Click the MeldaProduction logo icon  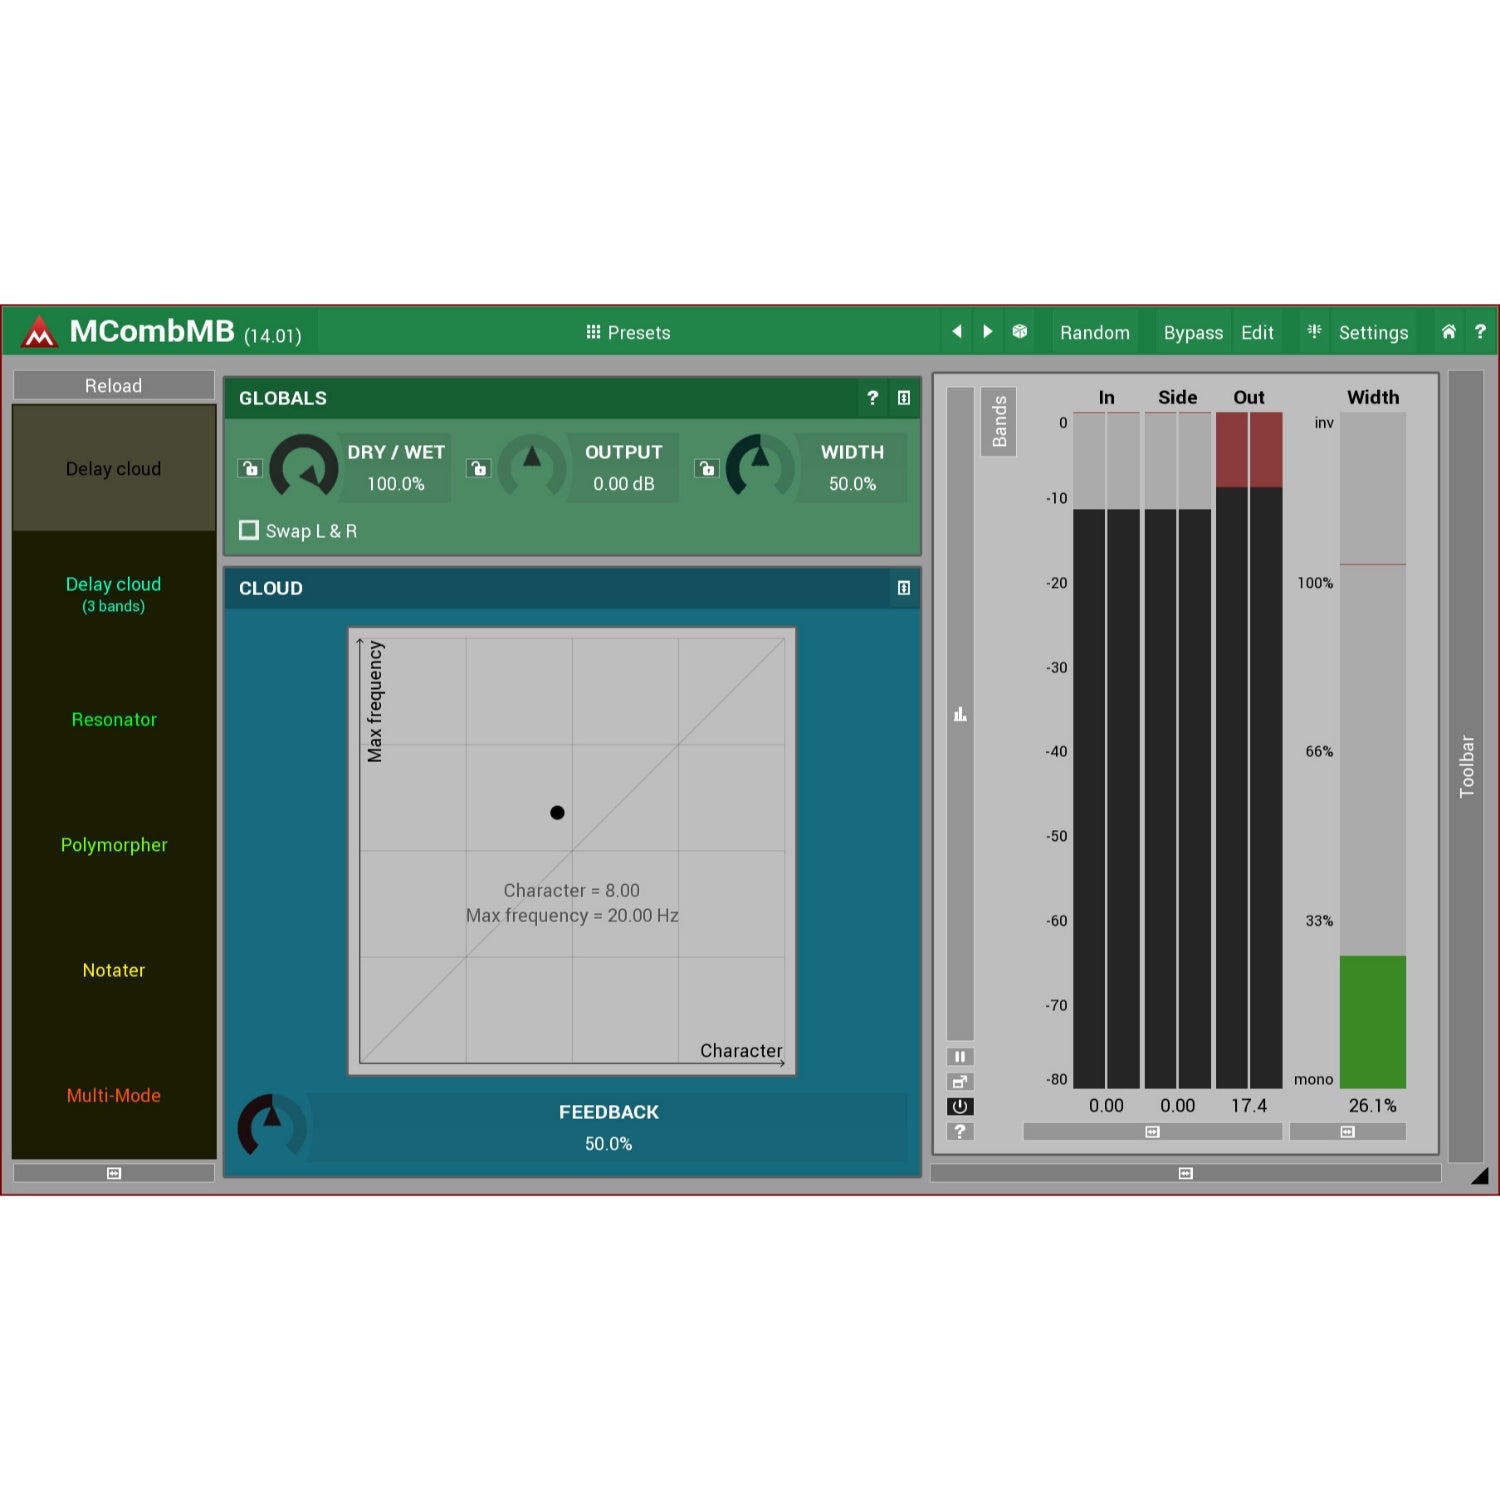pos(39,332)
